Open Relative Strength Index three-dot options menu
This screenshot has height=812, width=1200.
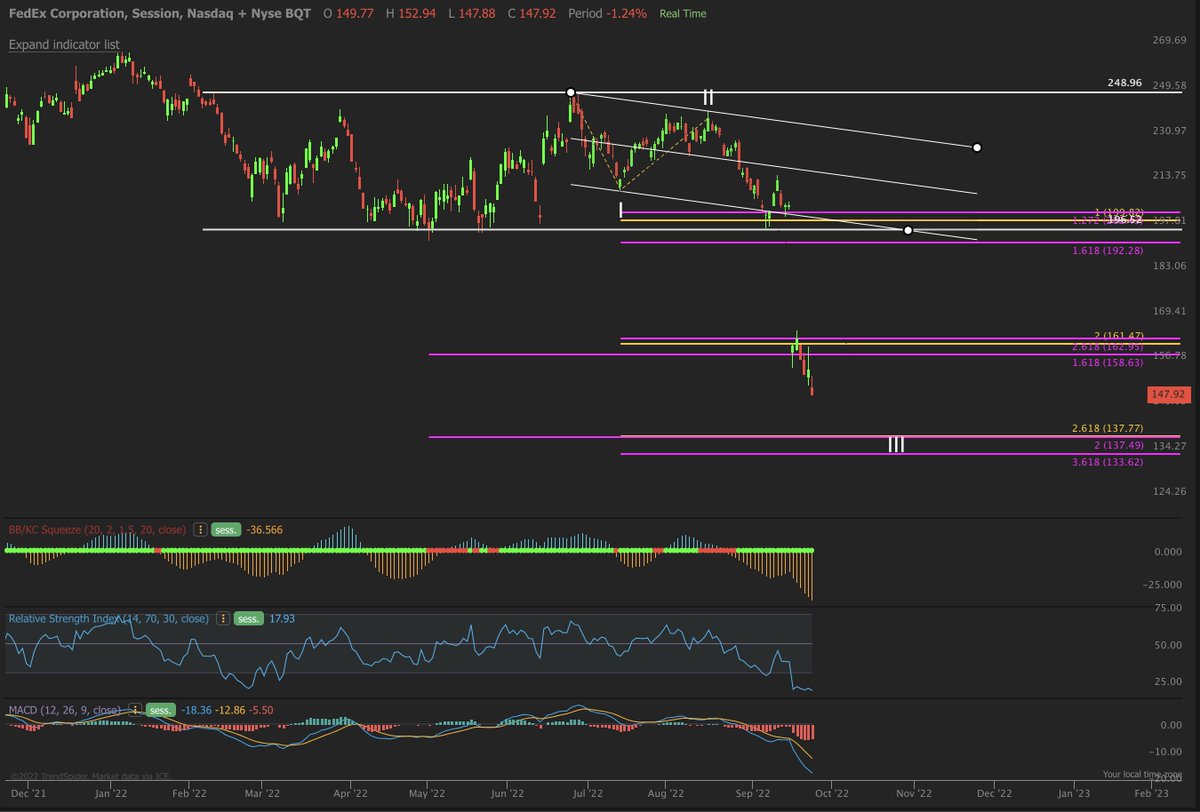pyautogui.click(x=223, y=619)
